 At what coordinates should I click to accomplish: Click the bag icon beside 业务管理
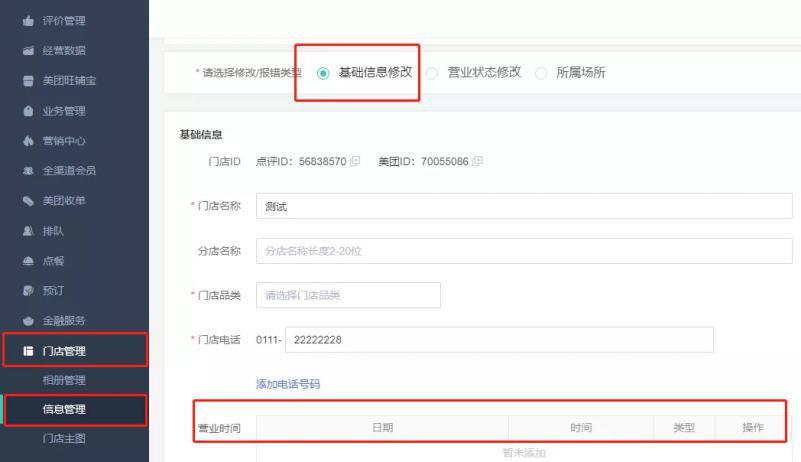(x=28, y=111)
